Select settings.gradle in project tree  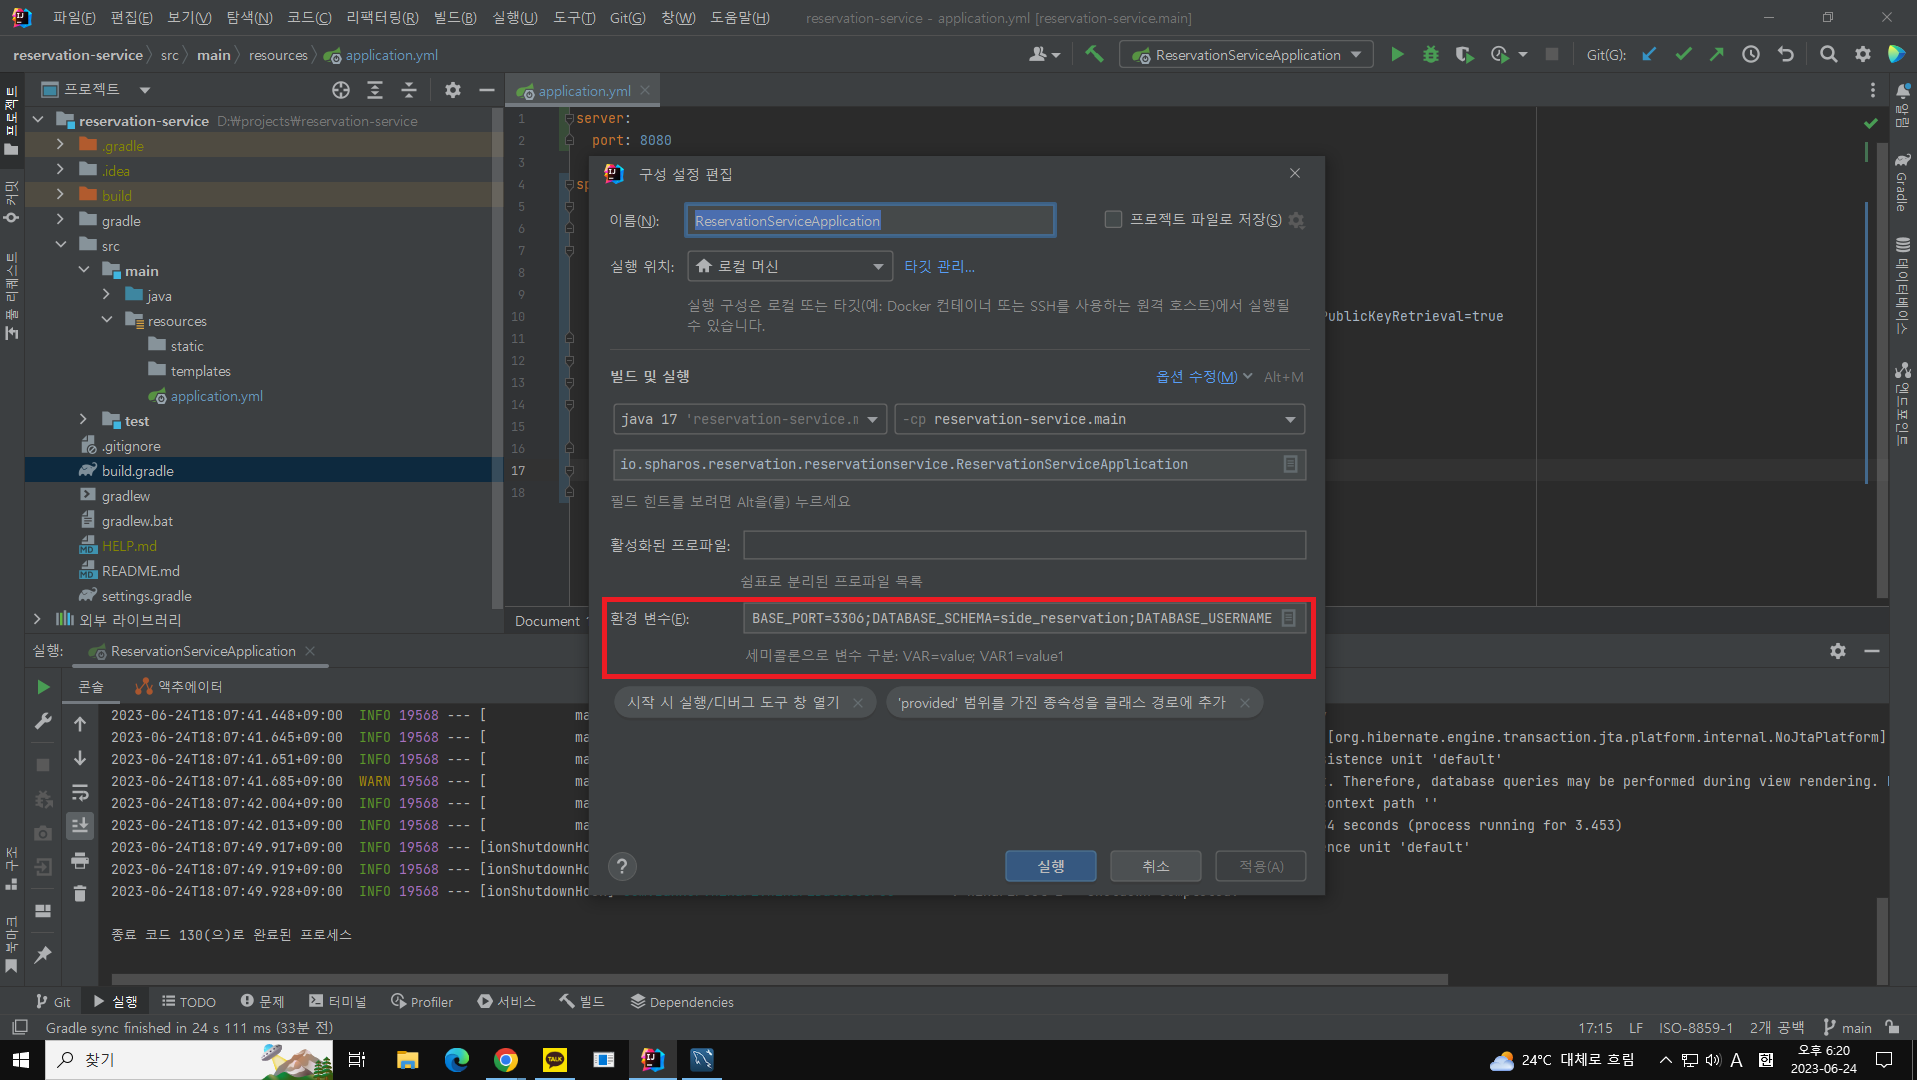click(146, 595)
